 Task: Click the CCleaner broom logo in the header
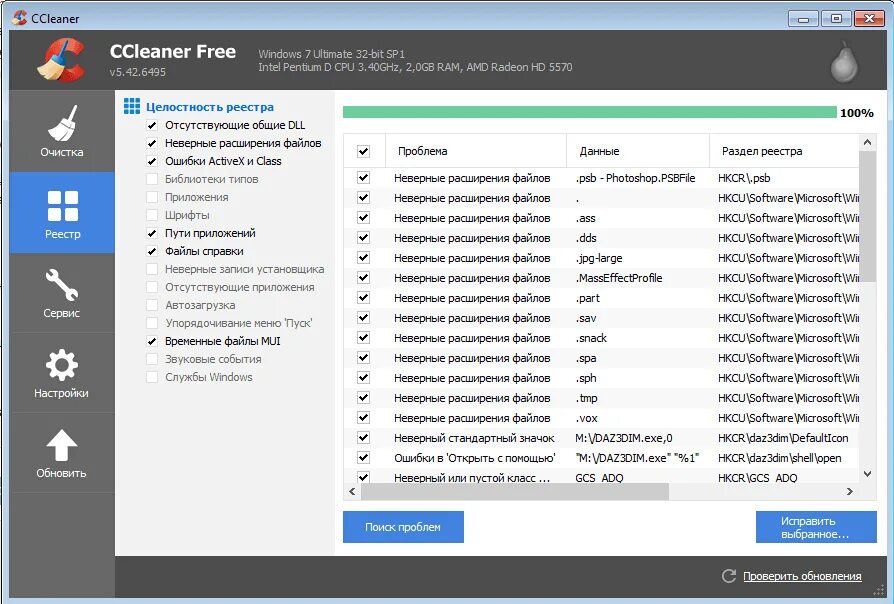(62, 59)
